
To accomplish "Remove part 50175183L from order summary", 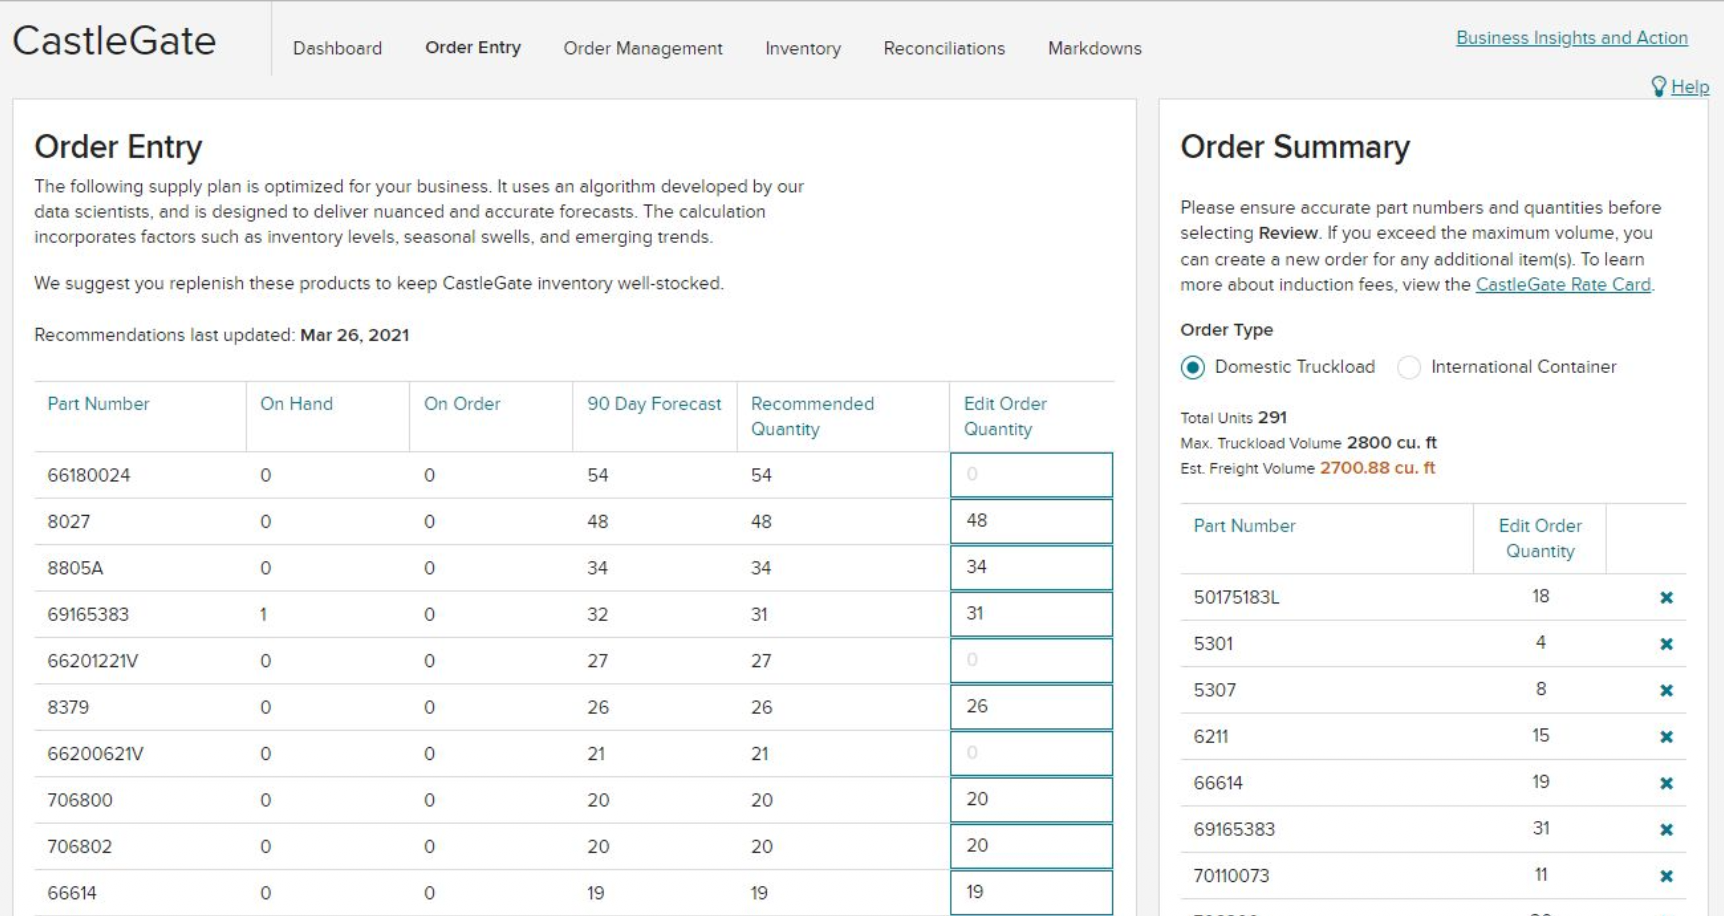I will coord(1666,597).
